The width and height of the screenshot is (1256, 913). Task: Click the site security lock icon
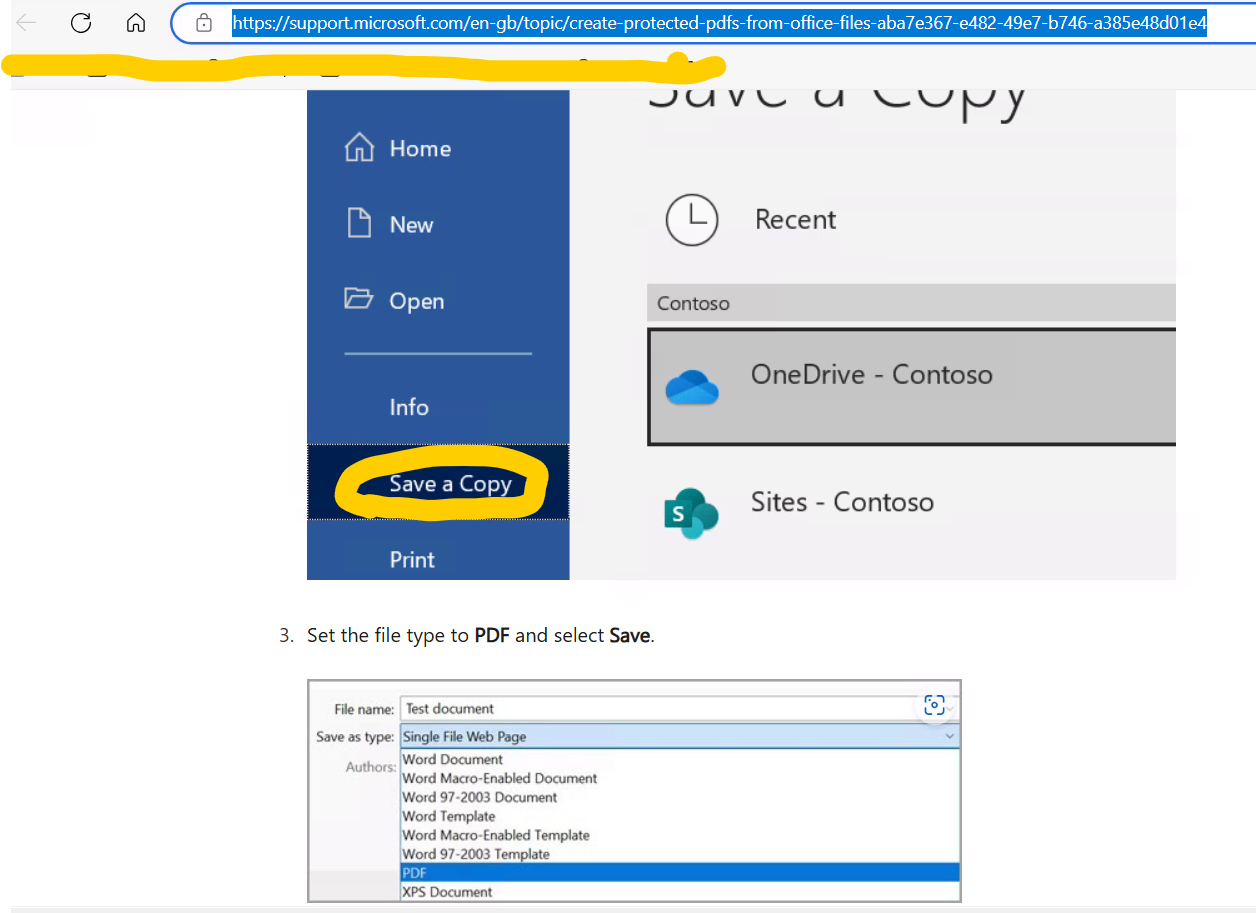click(204, 24)
